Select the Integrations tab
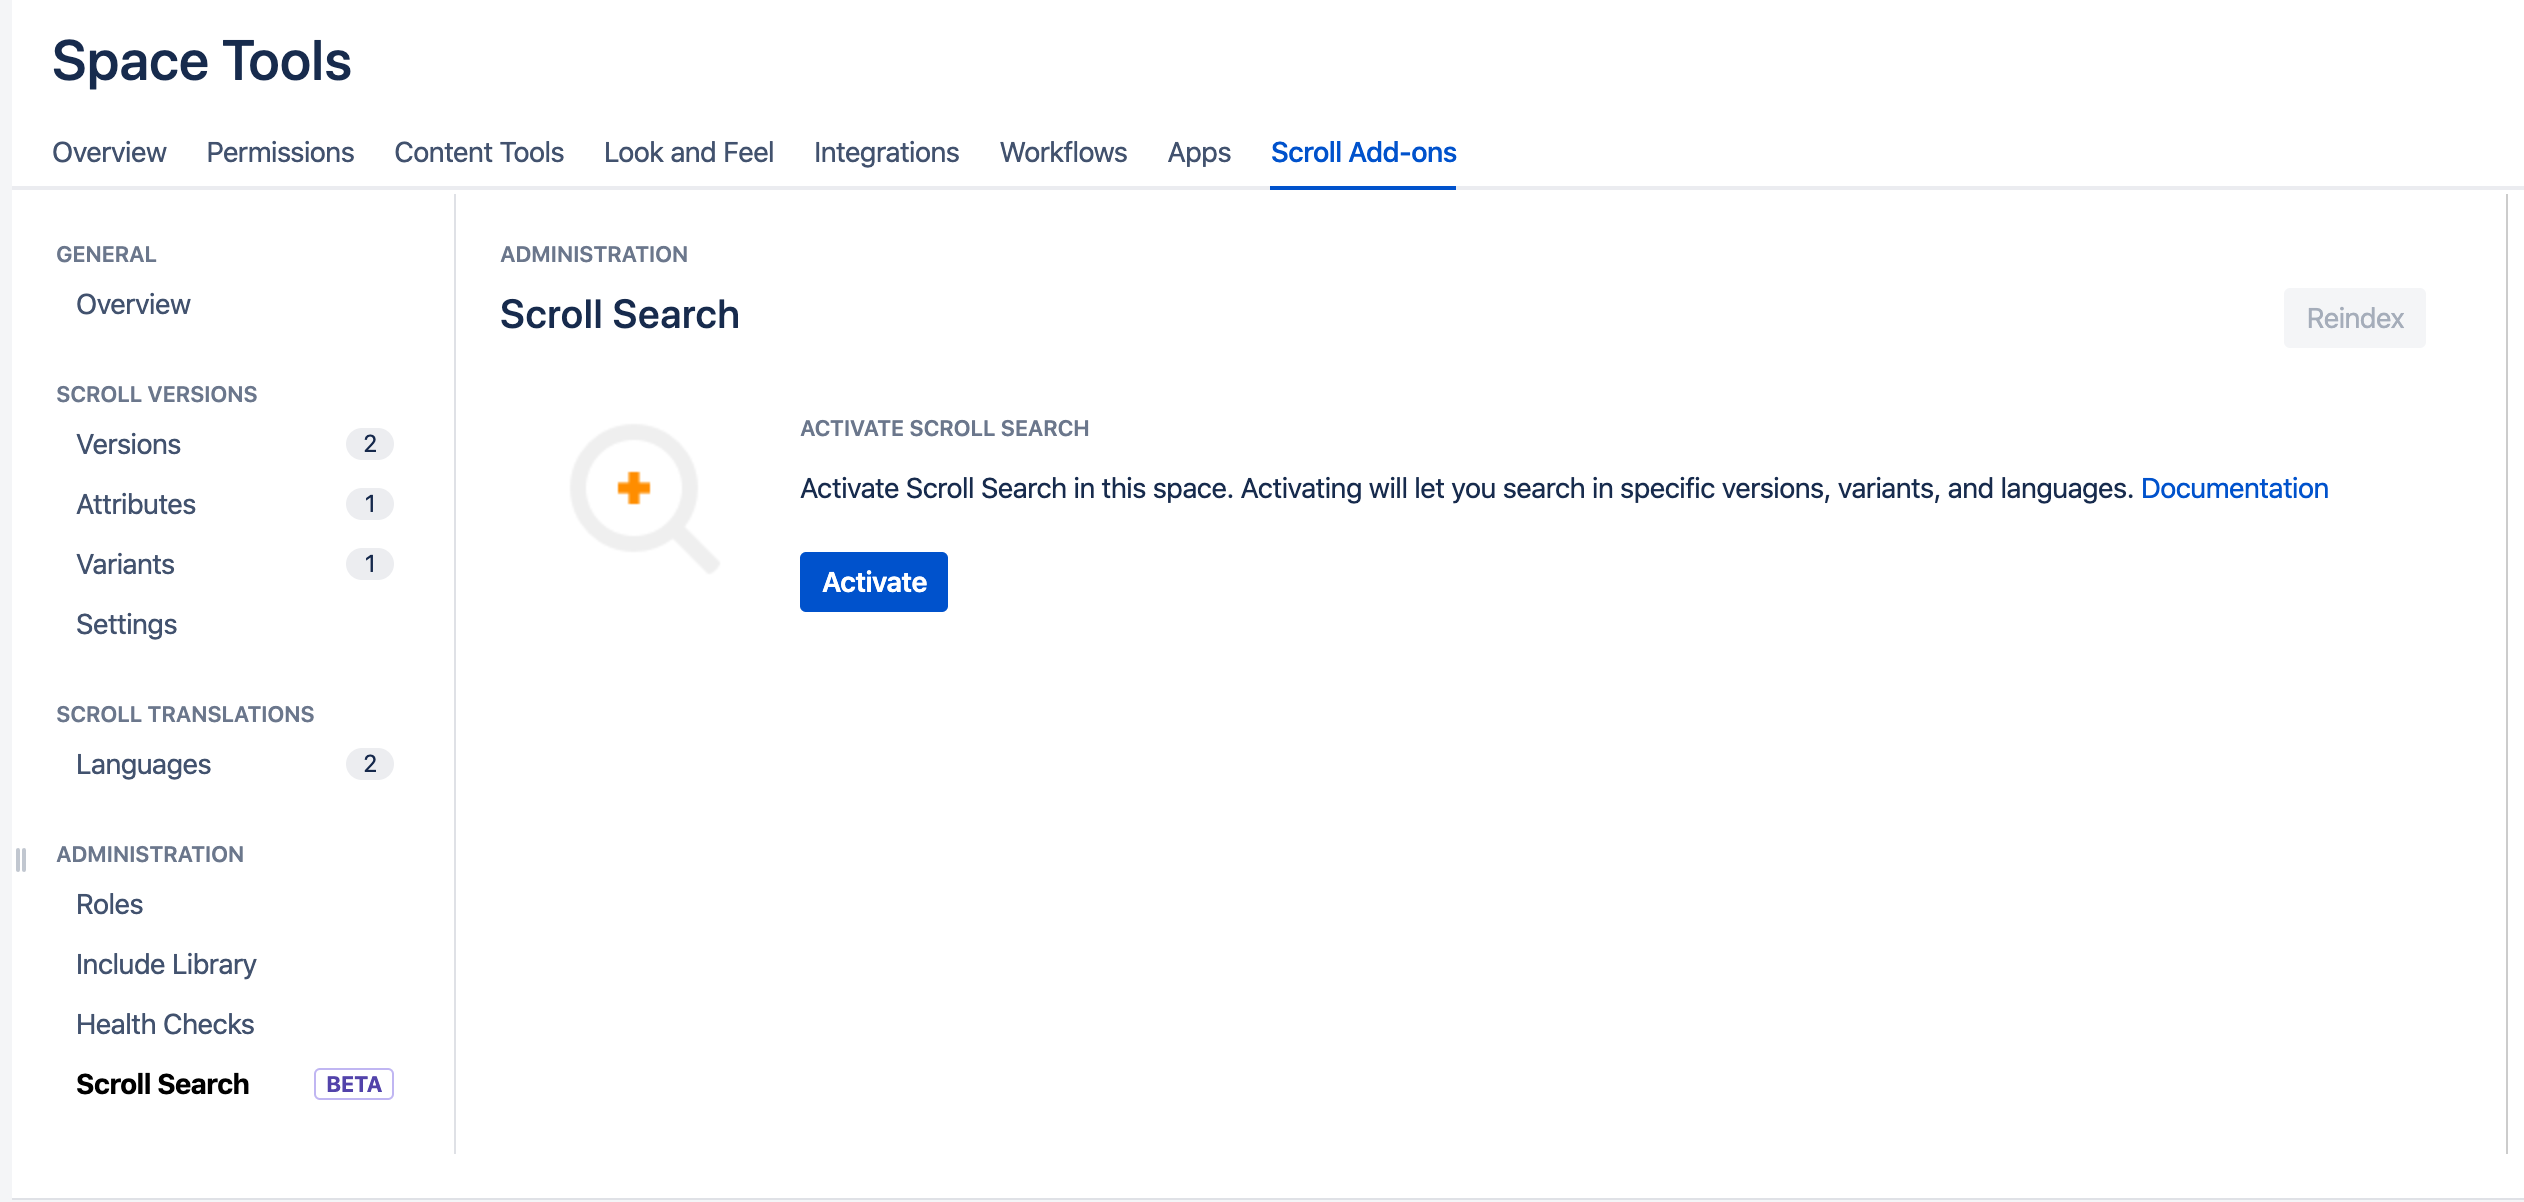Screen dimensions: 2524x1202 886,152
